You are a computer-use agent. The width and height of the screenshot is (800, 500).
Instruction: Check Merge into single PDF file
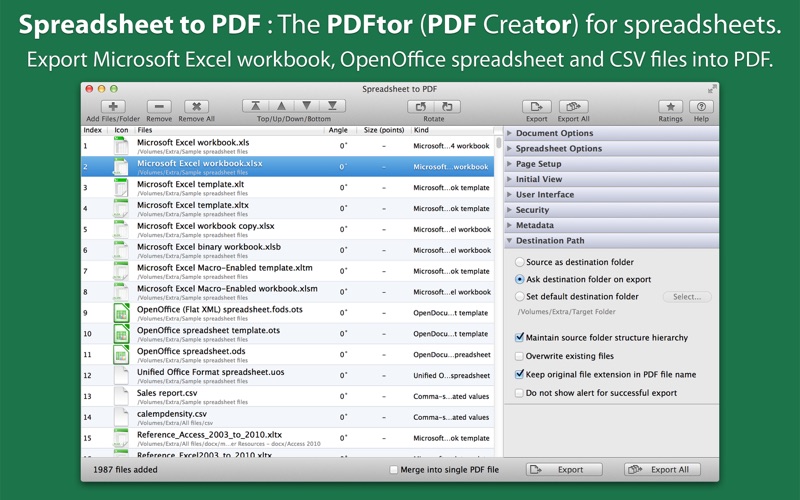point(393,470)
